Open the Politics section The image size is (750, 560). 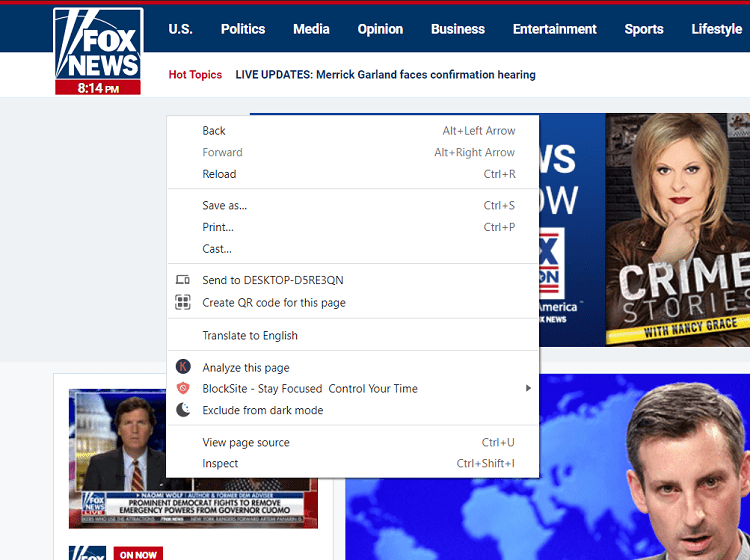click(x=243, y=29)
